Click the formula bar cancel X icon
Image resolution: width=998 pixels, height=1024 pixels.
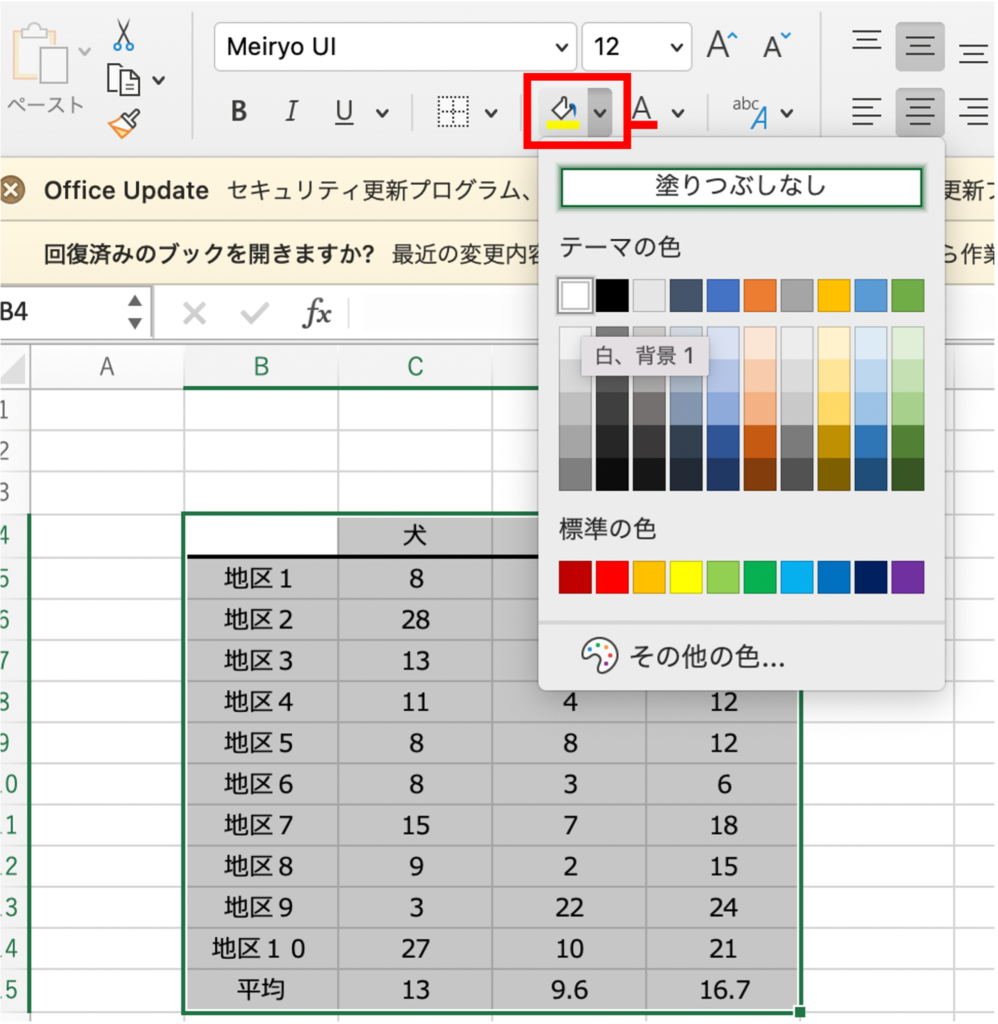(194, 314)
